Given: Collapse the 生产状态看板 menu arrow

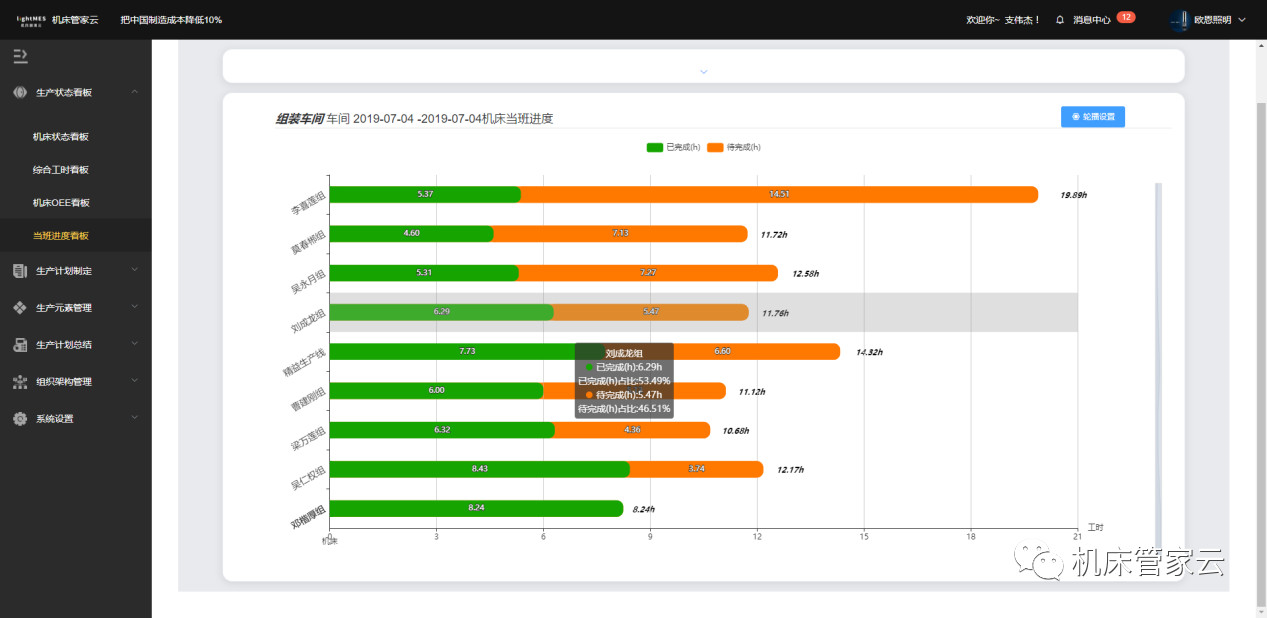Looking at the screenshot, I should [x=134, y=92].
